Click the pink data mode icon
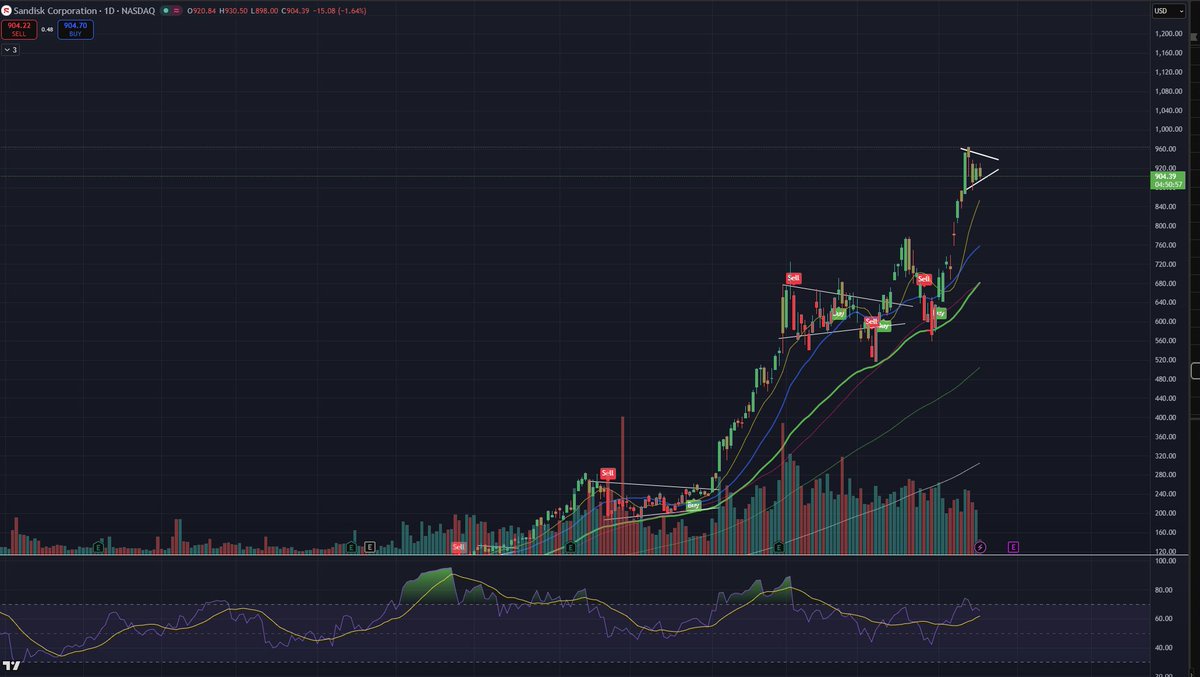This screenshot has height=677, width=1200. [178, 10]
